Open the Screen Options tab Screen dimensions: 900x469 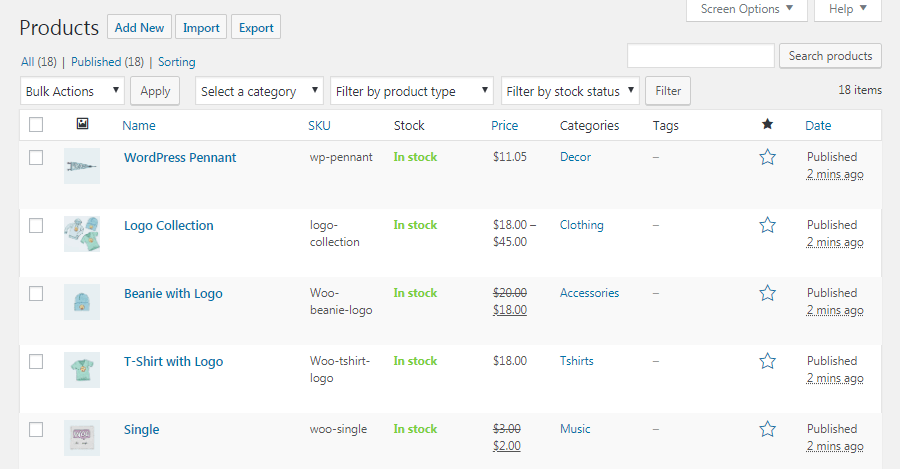click(x=746, y=9)
